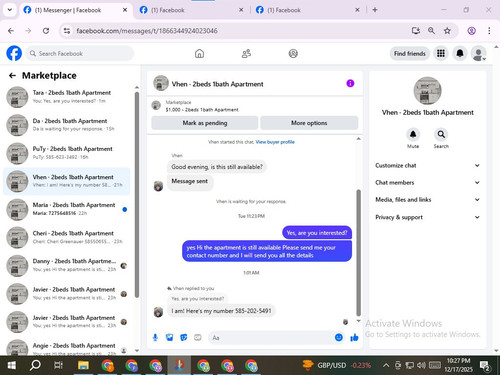Open Da's apartment conversation

(67, 125)
